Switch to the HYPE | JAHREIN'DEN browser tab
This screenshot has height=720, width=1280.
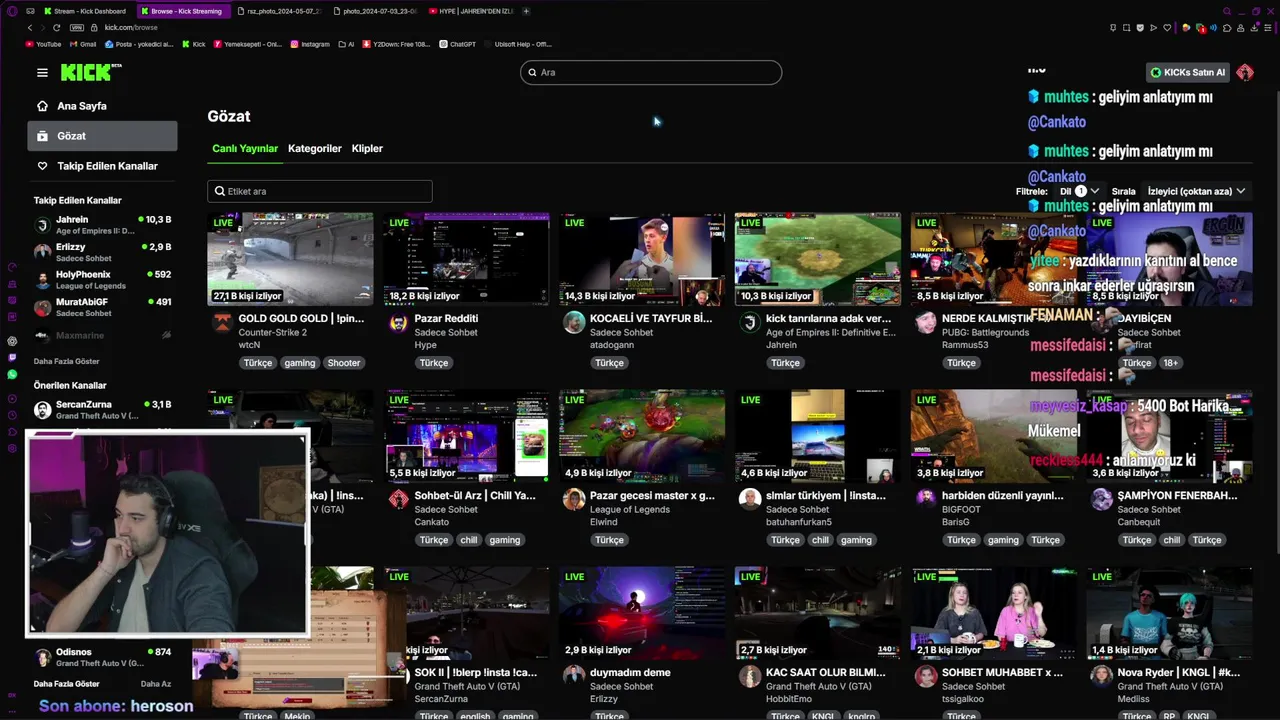470,11
